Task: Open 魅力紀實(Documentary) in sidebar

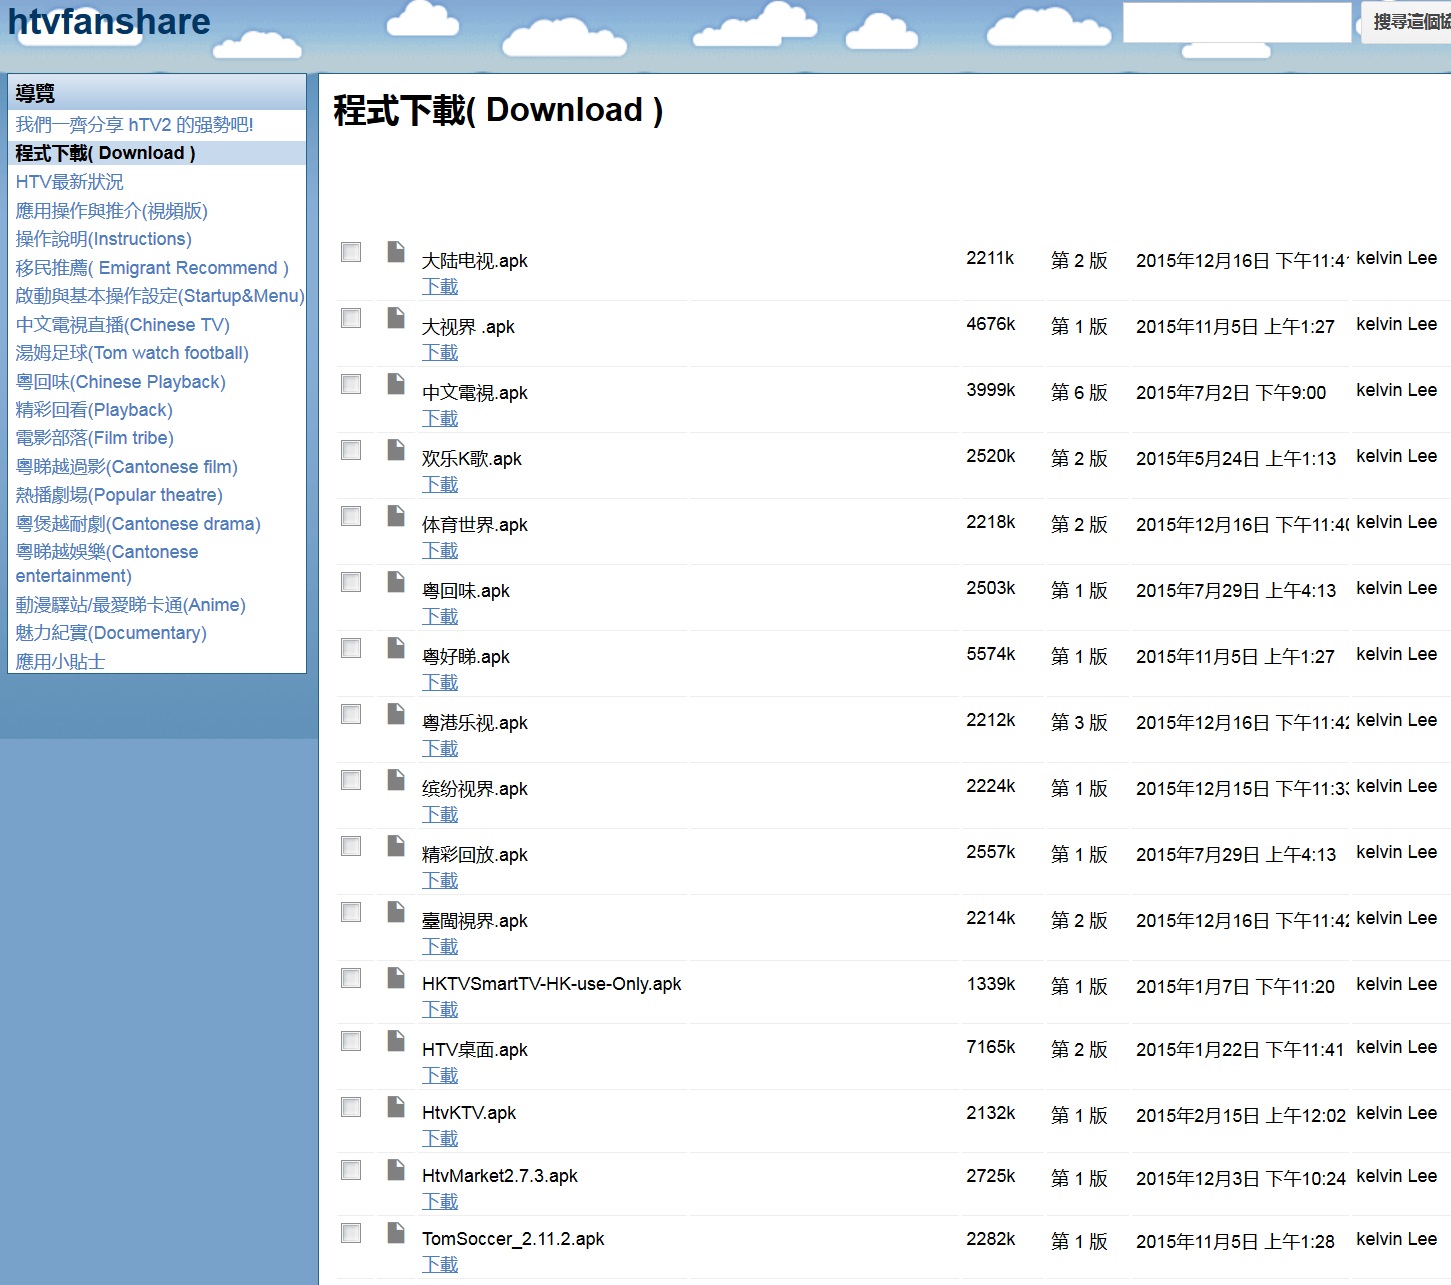Action: point(111,633)
